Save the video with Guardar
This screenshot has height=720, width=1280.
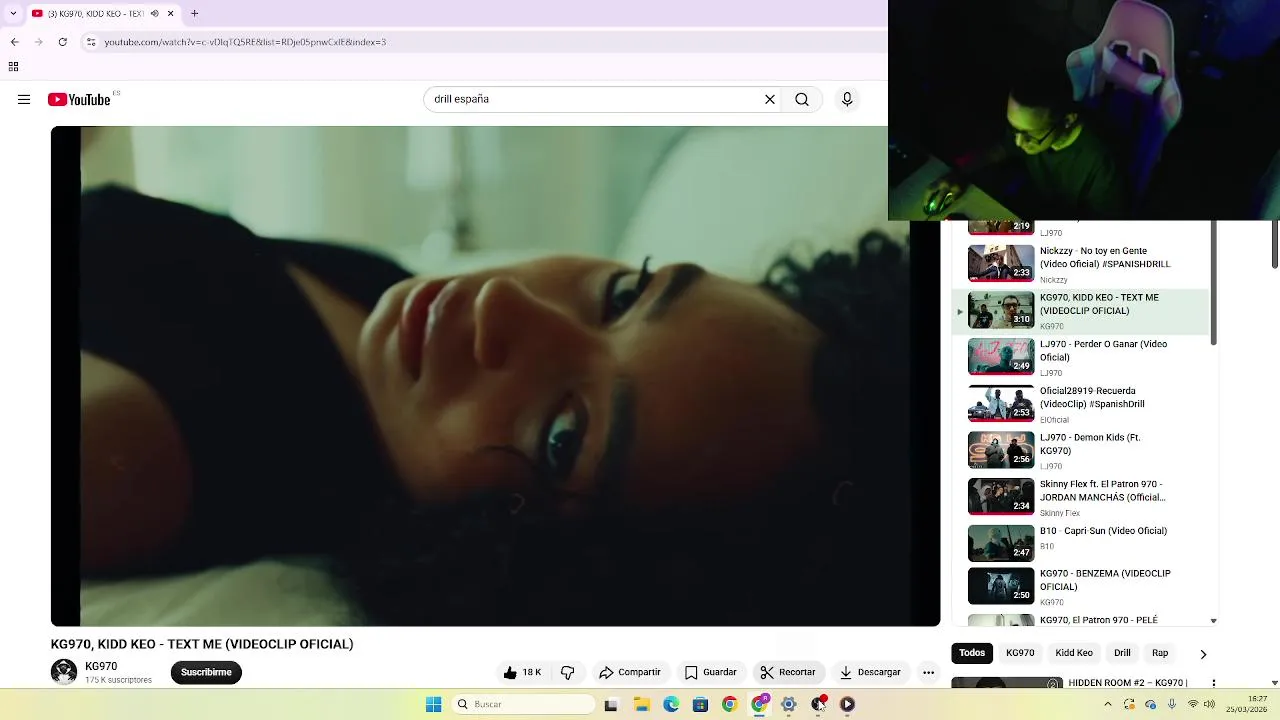click(x=711, y=672)
